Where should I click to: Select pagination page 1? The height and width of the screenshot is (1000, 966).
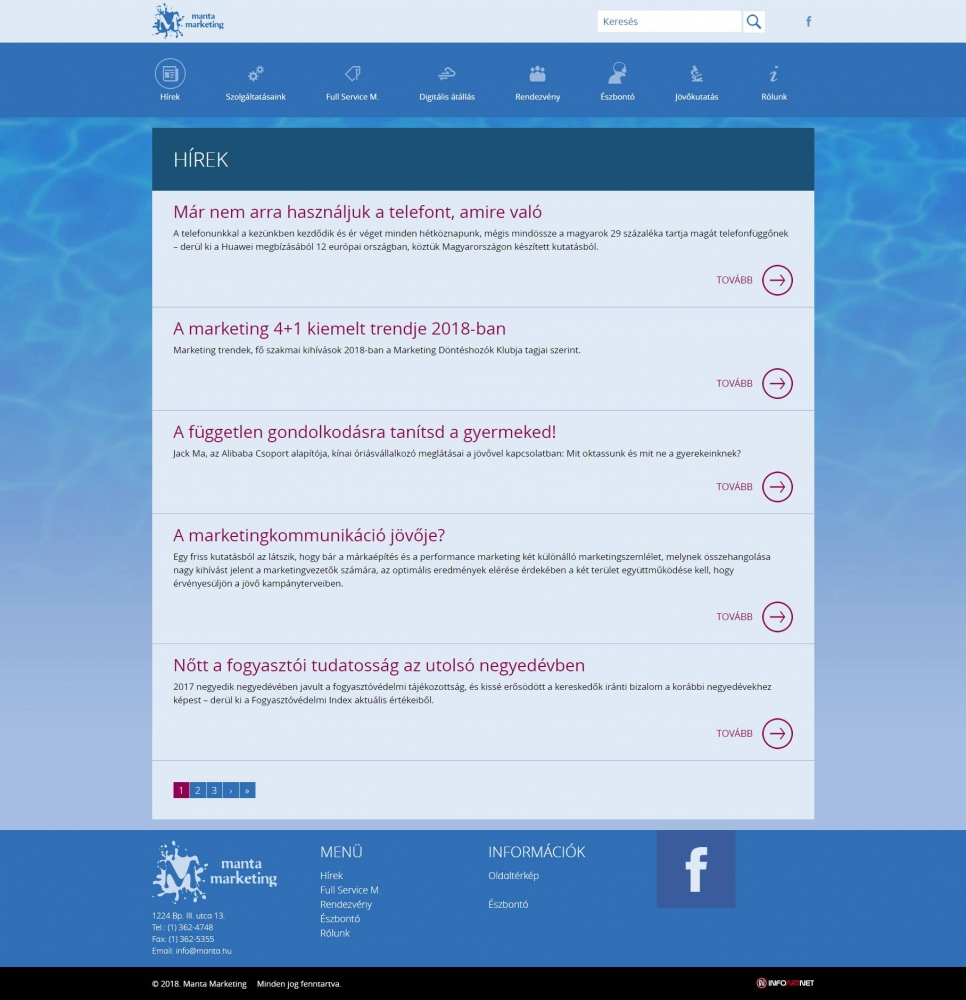tap(181, 790)
